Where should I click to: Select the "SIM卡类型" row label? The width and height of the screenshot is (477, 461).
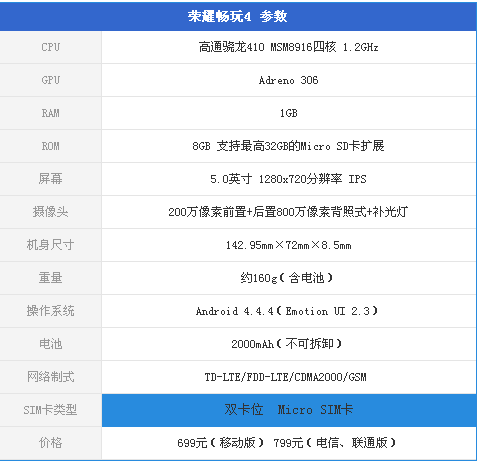(50, 410)
